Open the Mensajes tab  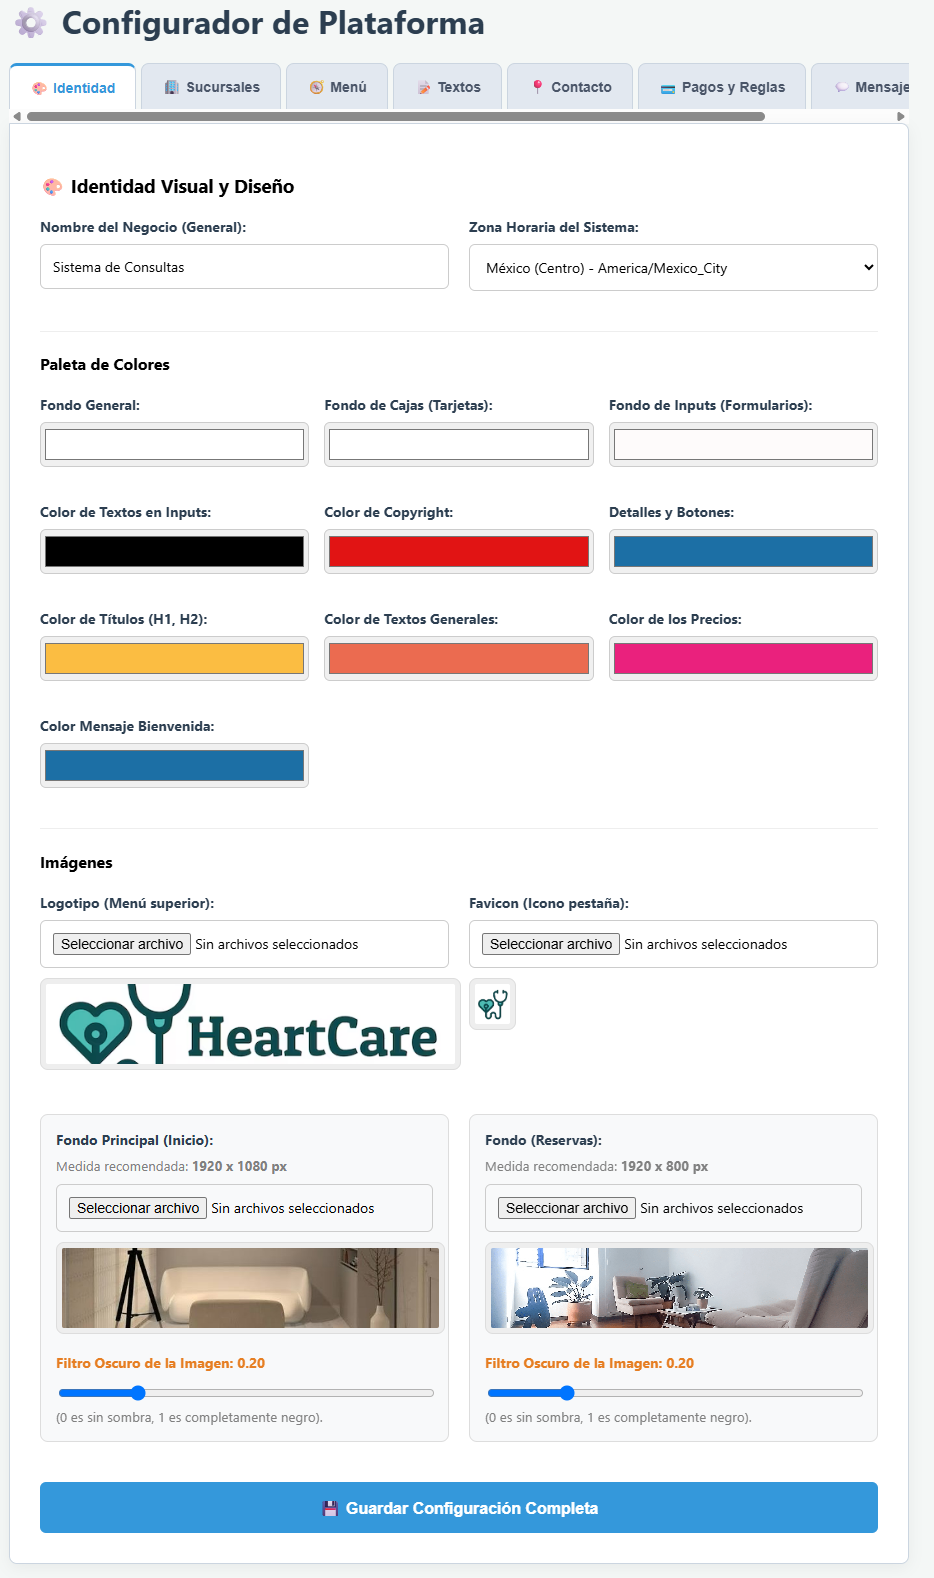(x=860, y=87)
